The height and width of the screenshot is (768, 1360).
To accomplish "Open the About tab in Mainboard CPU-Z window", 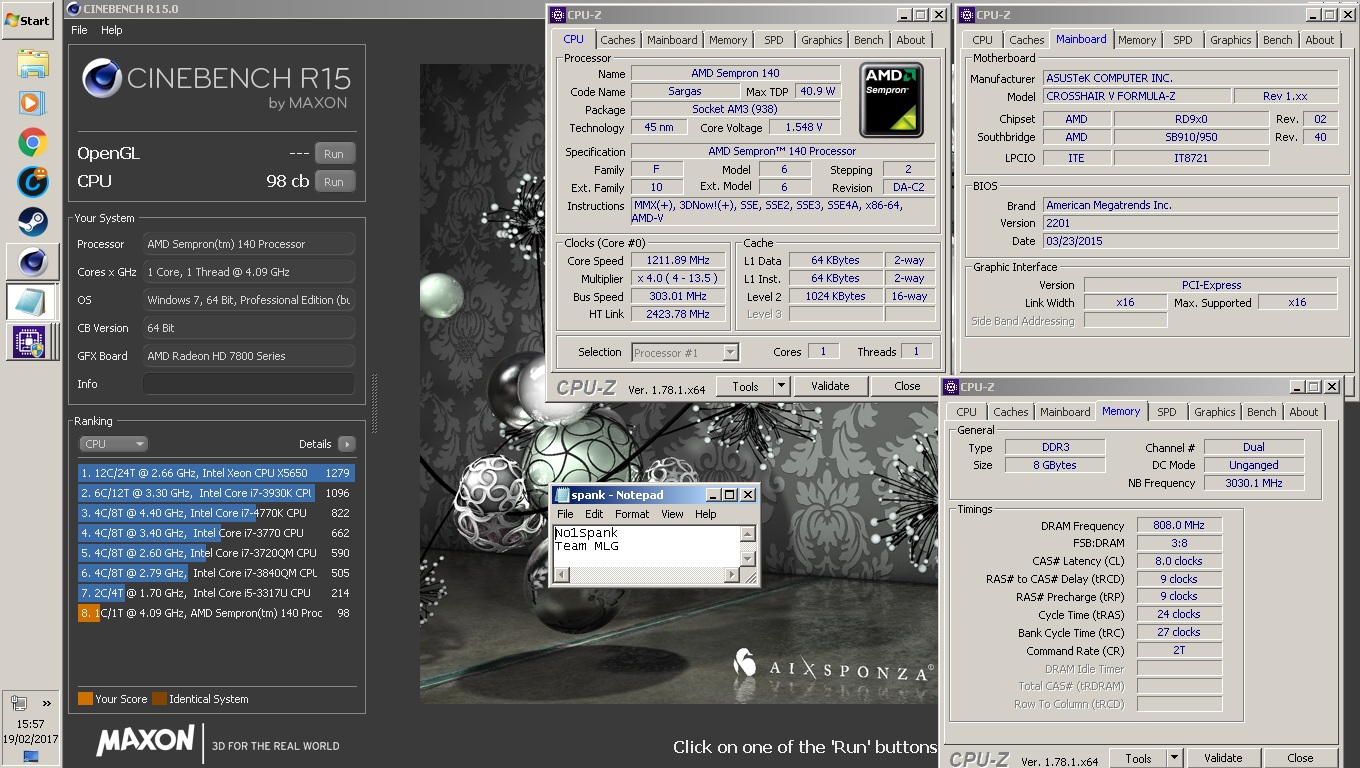I will tap(1320, 40).
